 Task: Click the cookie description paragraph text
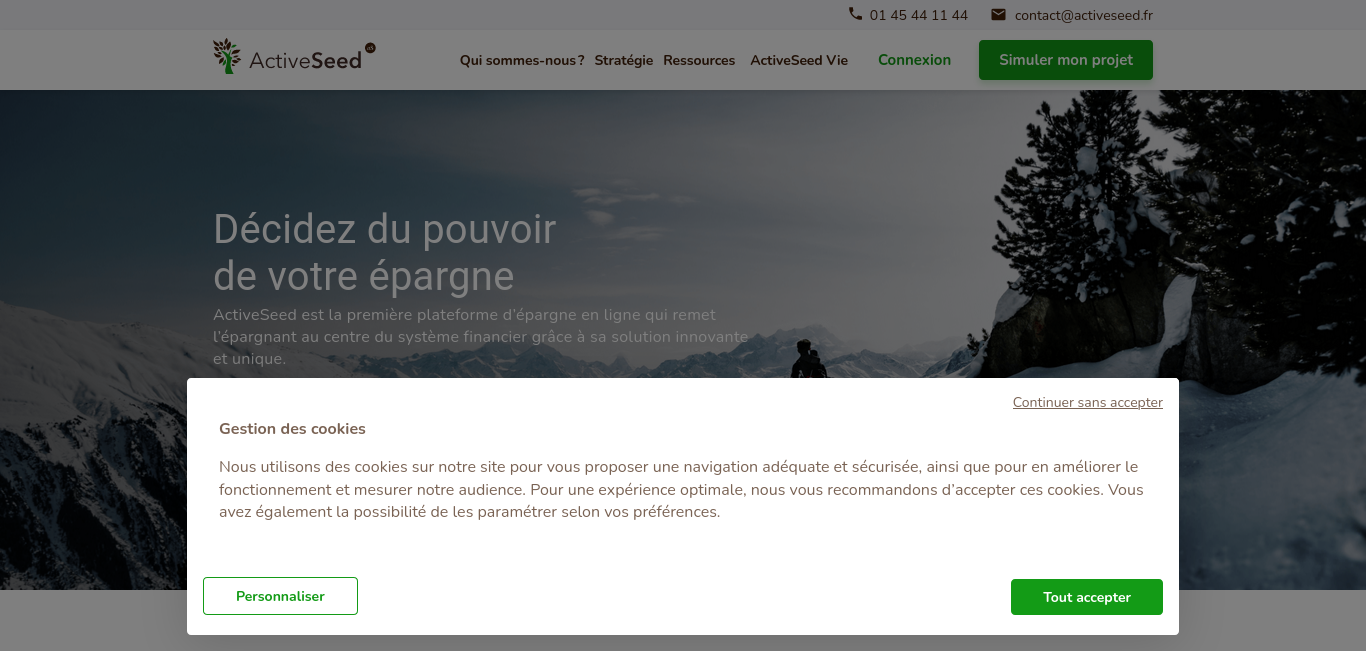681,489
